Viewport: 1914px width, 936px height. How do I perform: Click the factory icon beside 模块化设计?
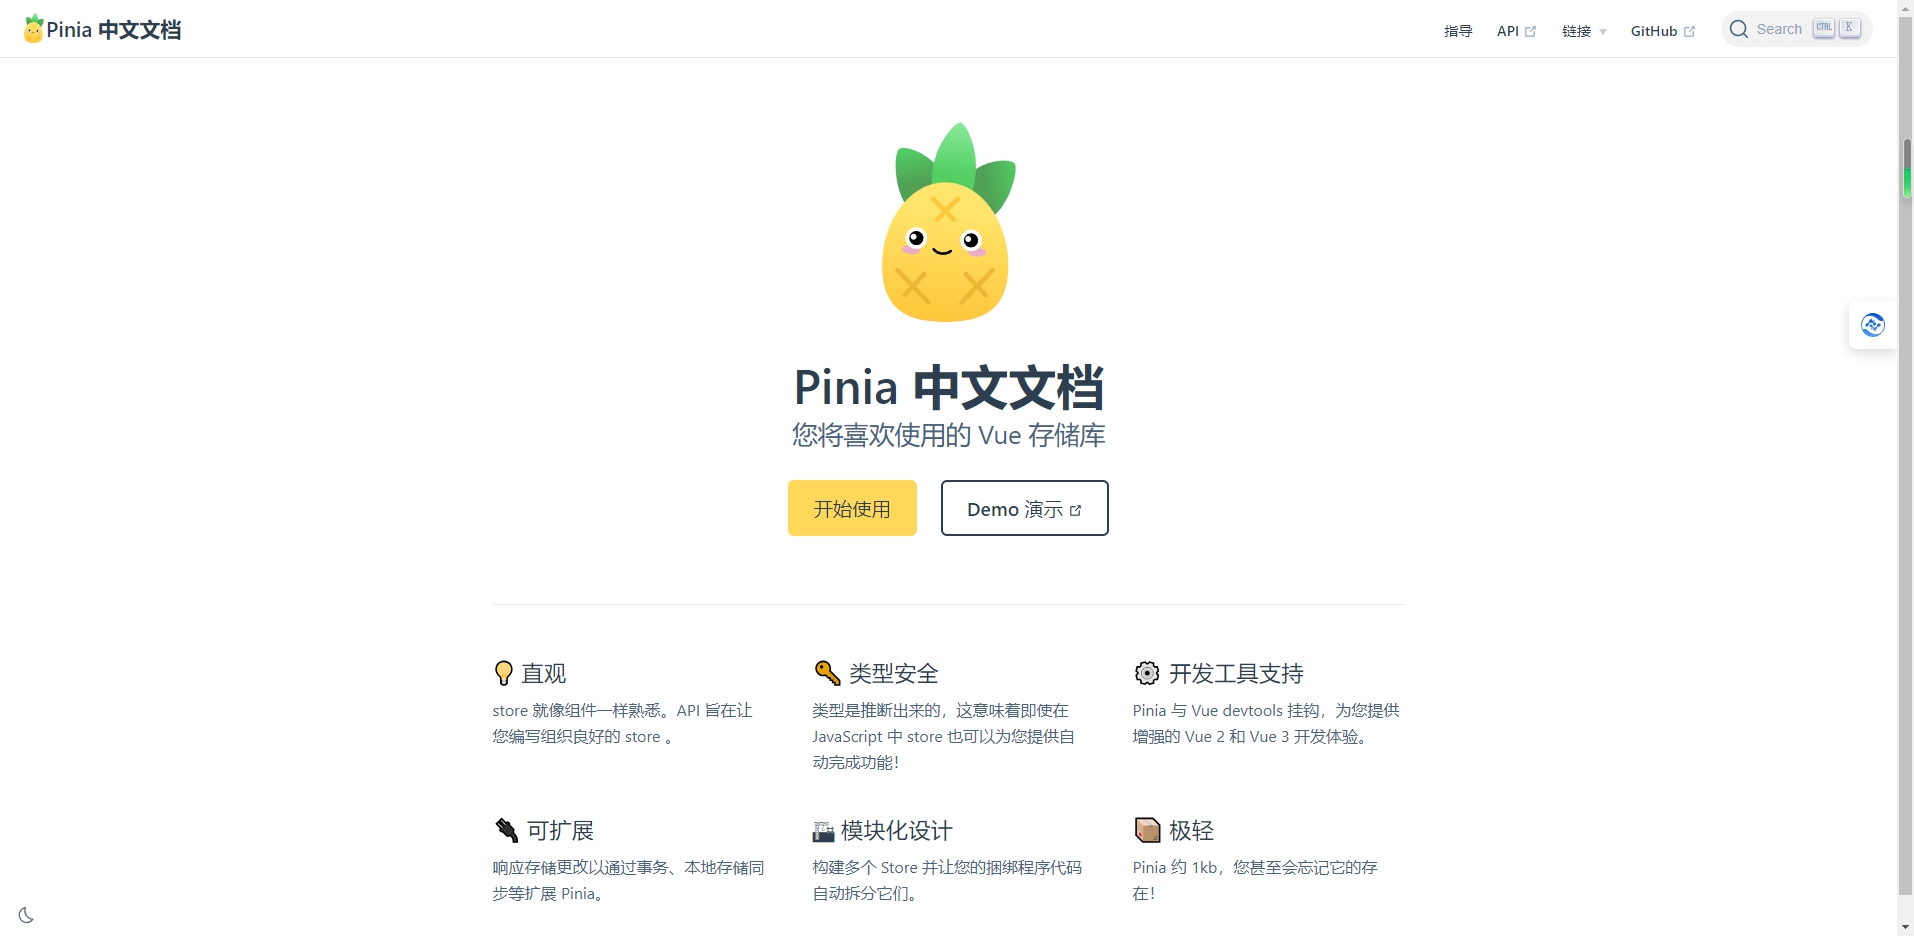[823, 831]
